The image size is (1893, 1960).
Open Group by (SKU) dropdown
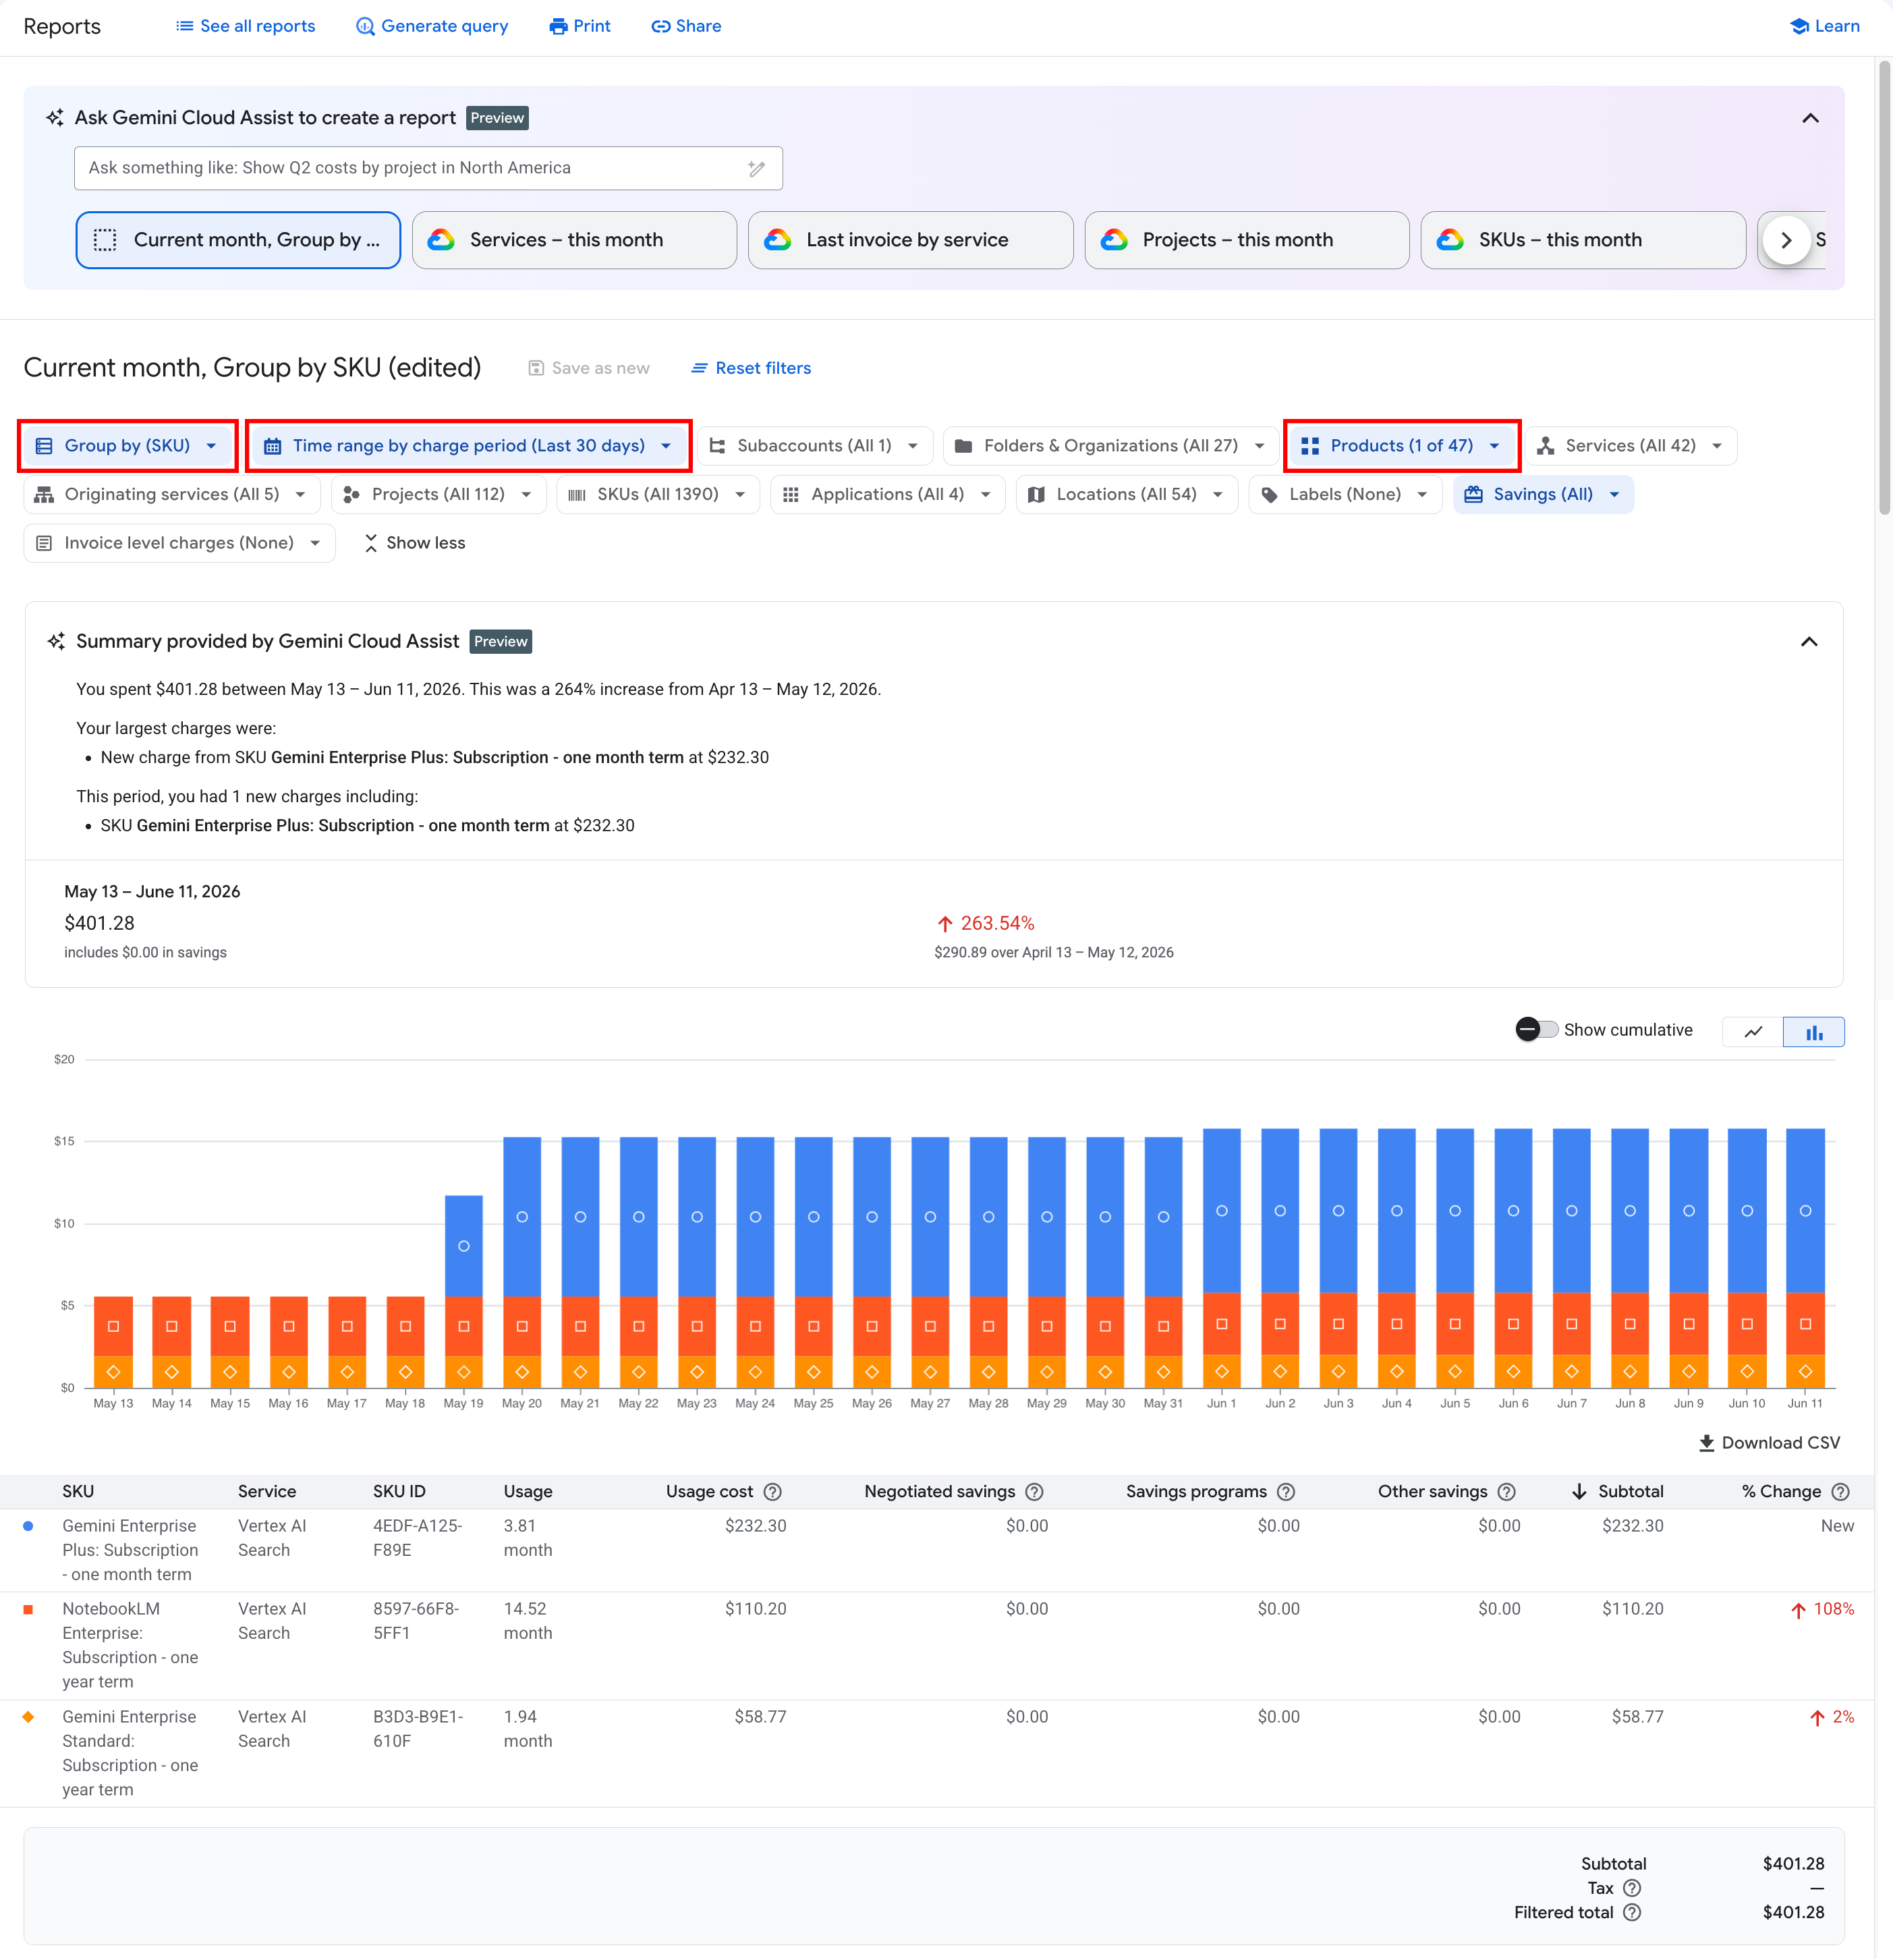pos(127,446)
